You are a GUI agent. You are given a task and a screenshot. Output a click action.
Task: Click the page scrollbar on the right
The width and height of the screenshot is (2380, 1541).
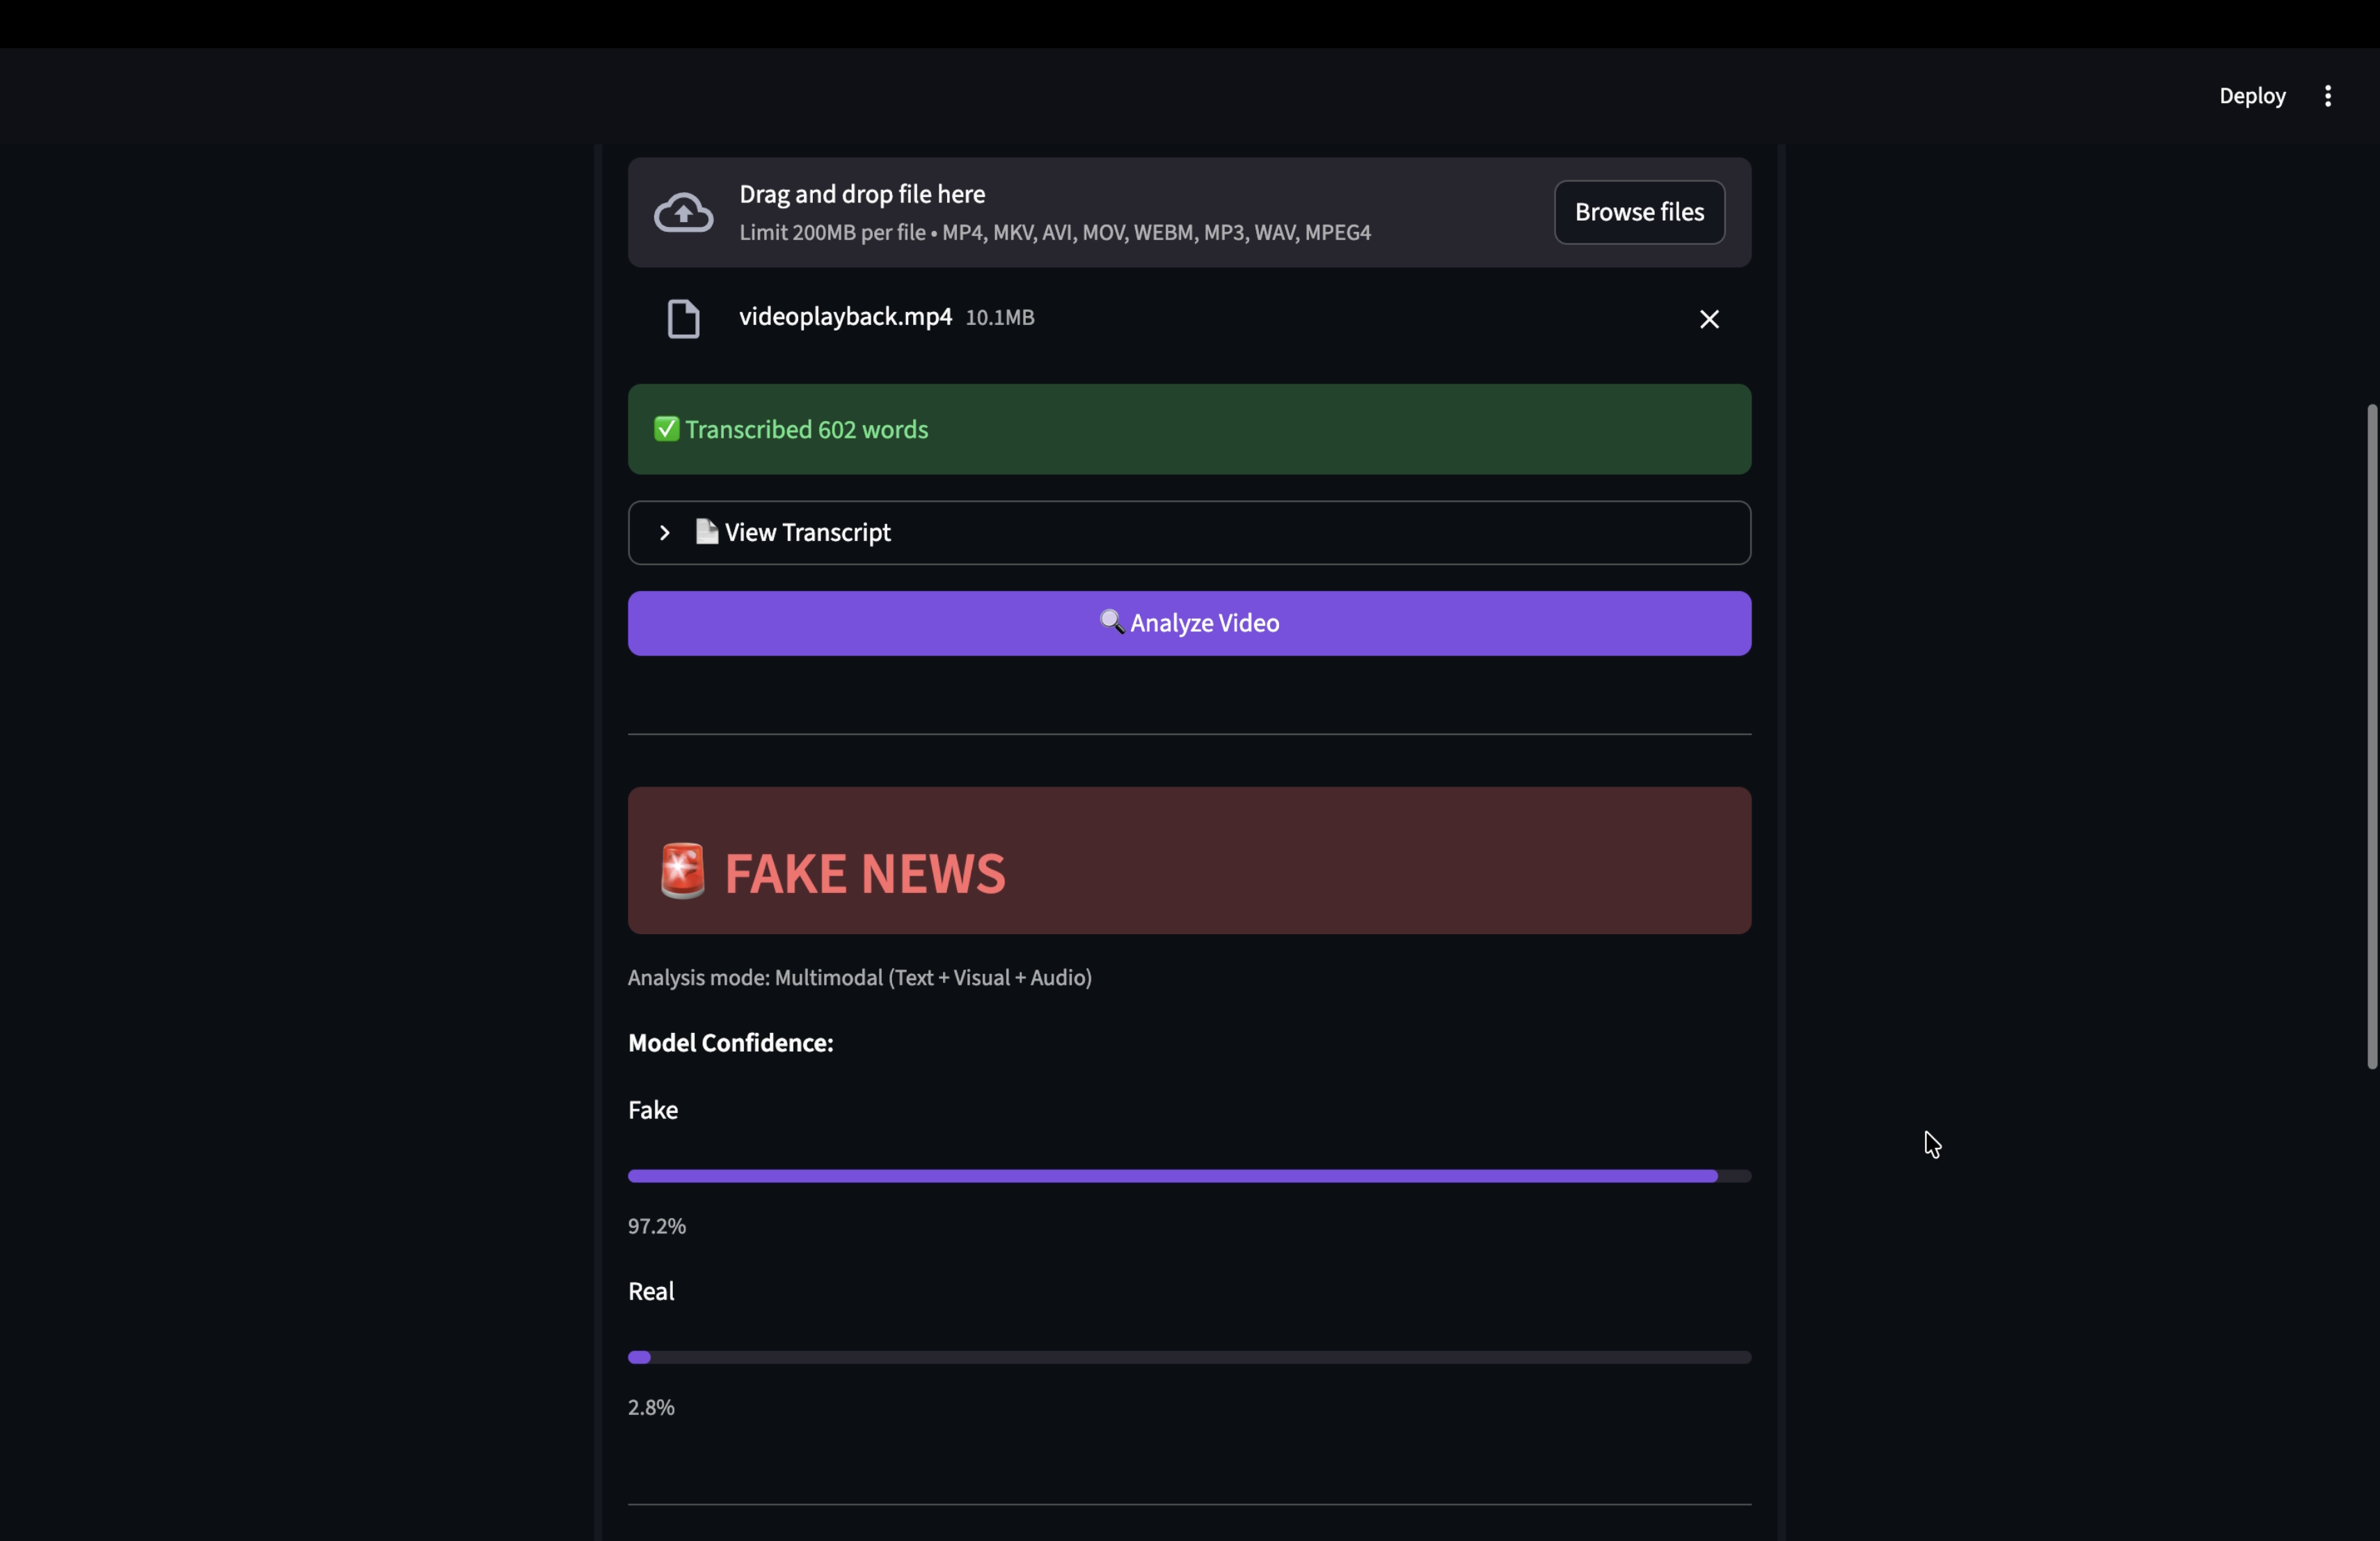click(2371, 736)
